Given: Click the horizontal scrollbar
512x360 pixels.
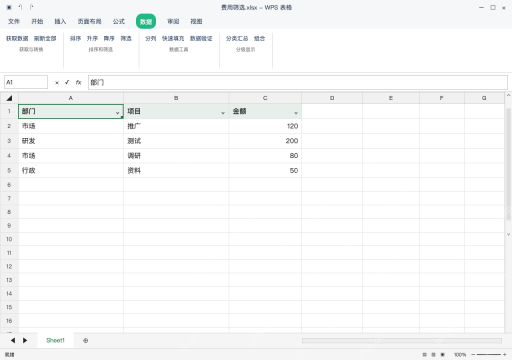Looking at the screenshot, I should pos(402,340).
